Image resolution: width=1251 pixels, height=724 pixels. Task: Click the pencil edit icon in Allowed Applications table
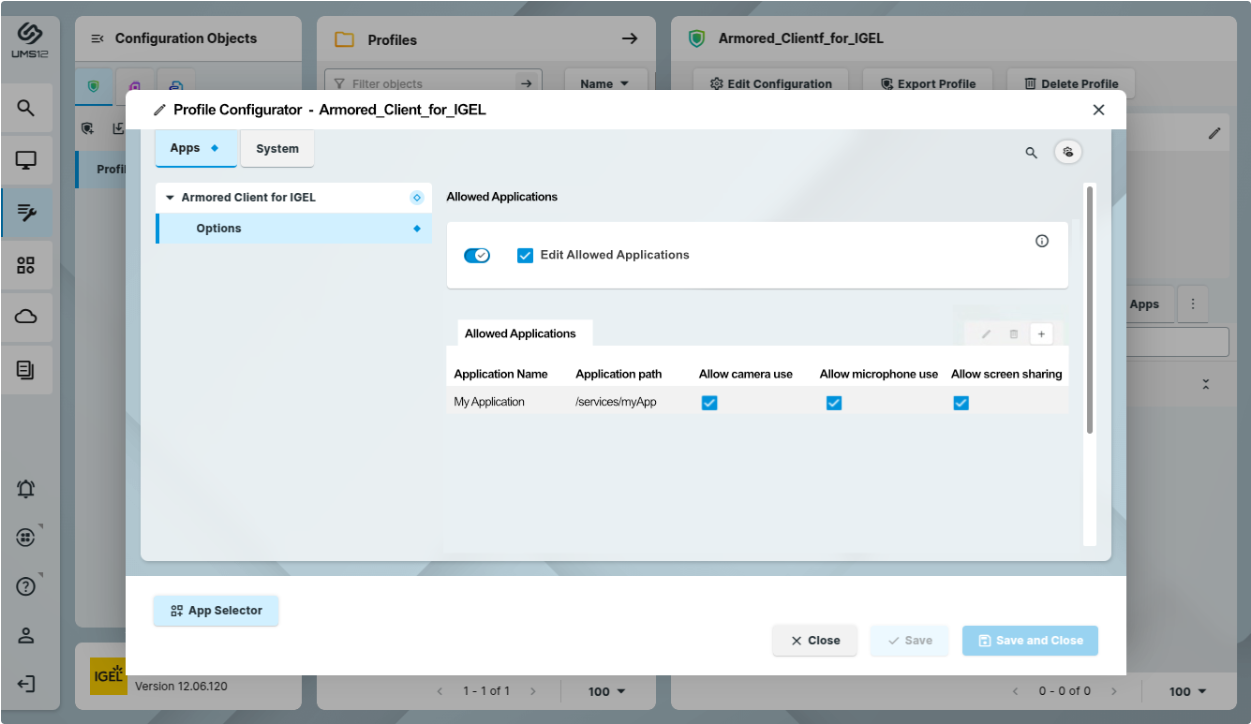pyautogui.click(x=986, y=334)
